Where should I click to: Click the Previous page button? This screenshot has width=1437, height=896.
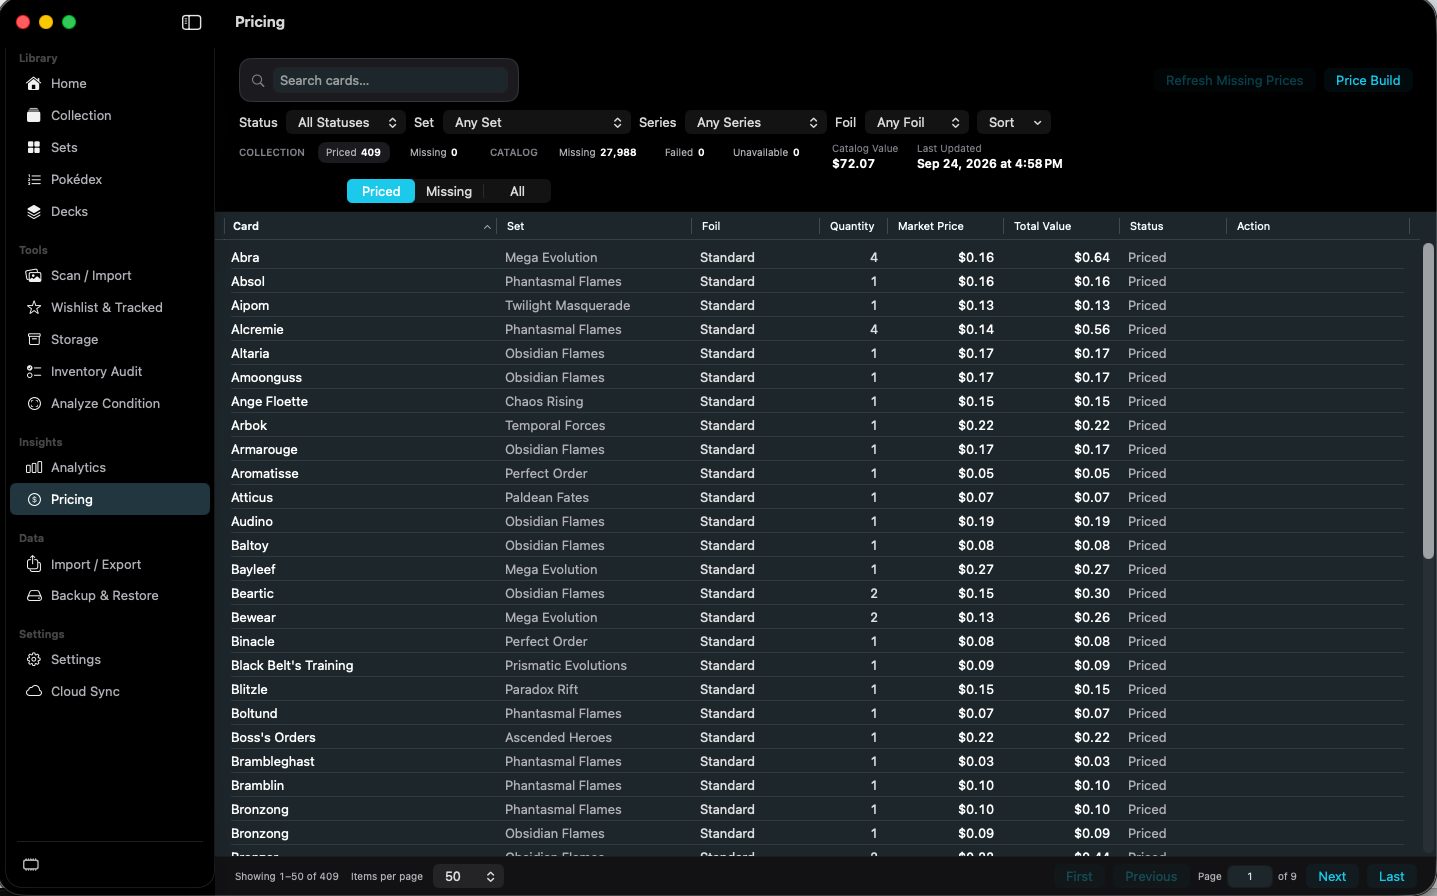tap(1151, 876)
